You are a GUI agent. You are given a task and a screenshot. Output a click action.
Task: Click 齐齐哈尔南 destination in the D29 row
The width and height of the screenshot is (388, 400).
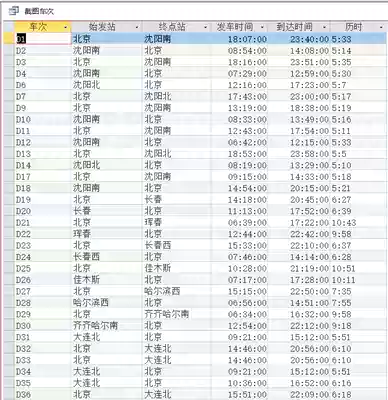(x=167, y=314)
